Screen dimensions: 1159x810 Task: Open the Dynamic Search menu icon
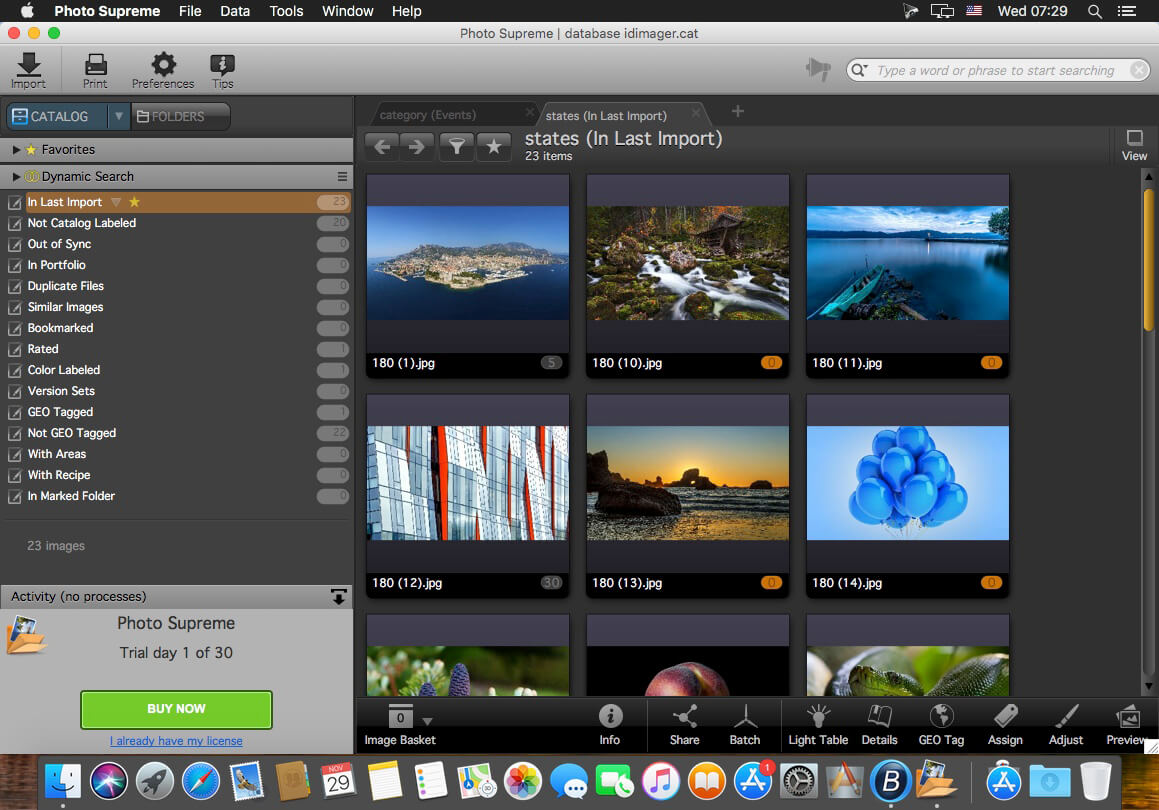point(342,177)
